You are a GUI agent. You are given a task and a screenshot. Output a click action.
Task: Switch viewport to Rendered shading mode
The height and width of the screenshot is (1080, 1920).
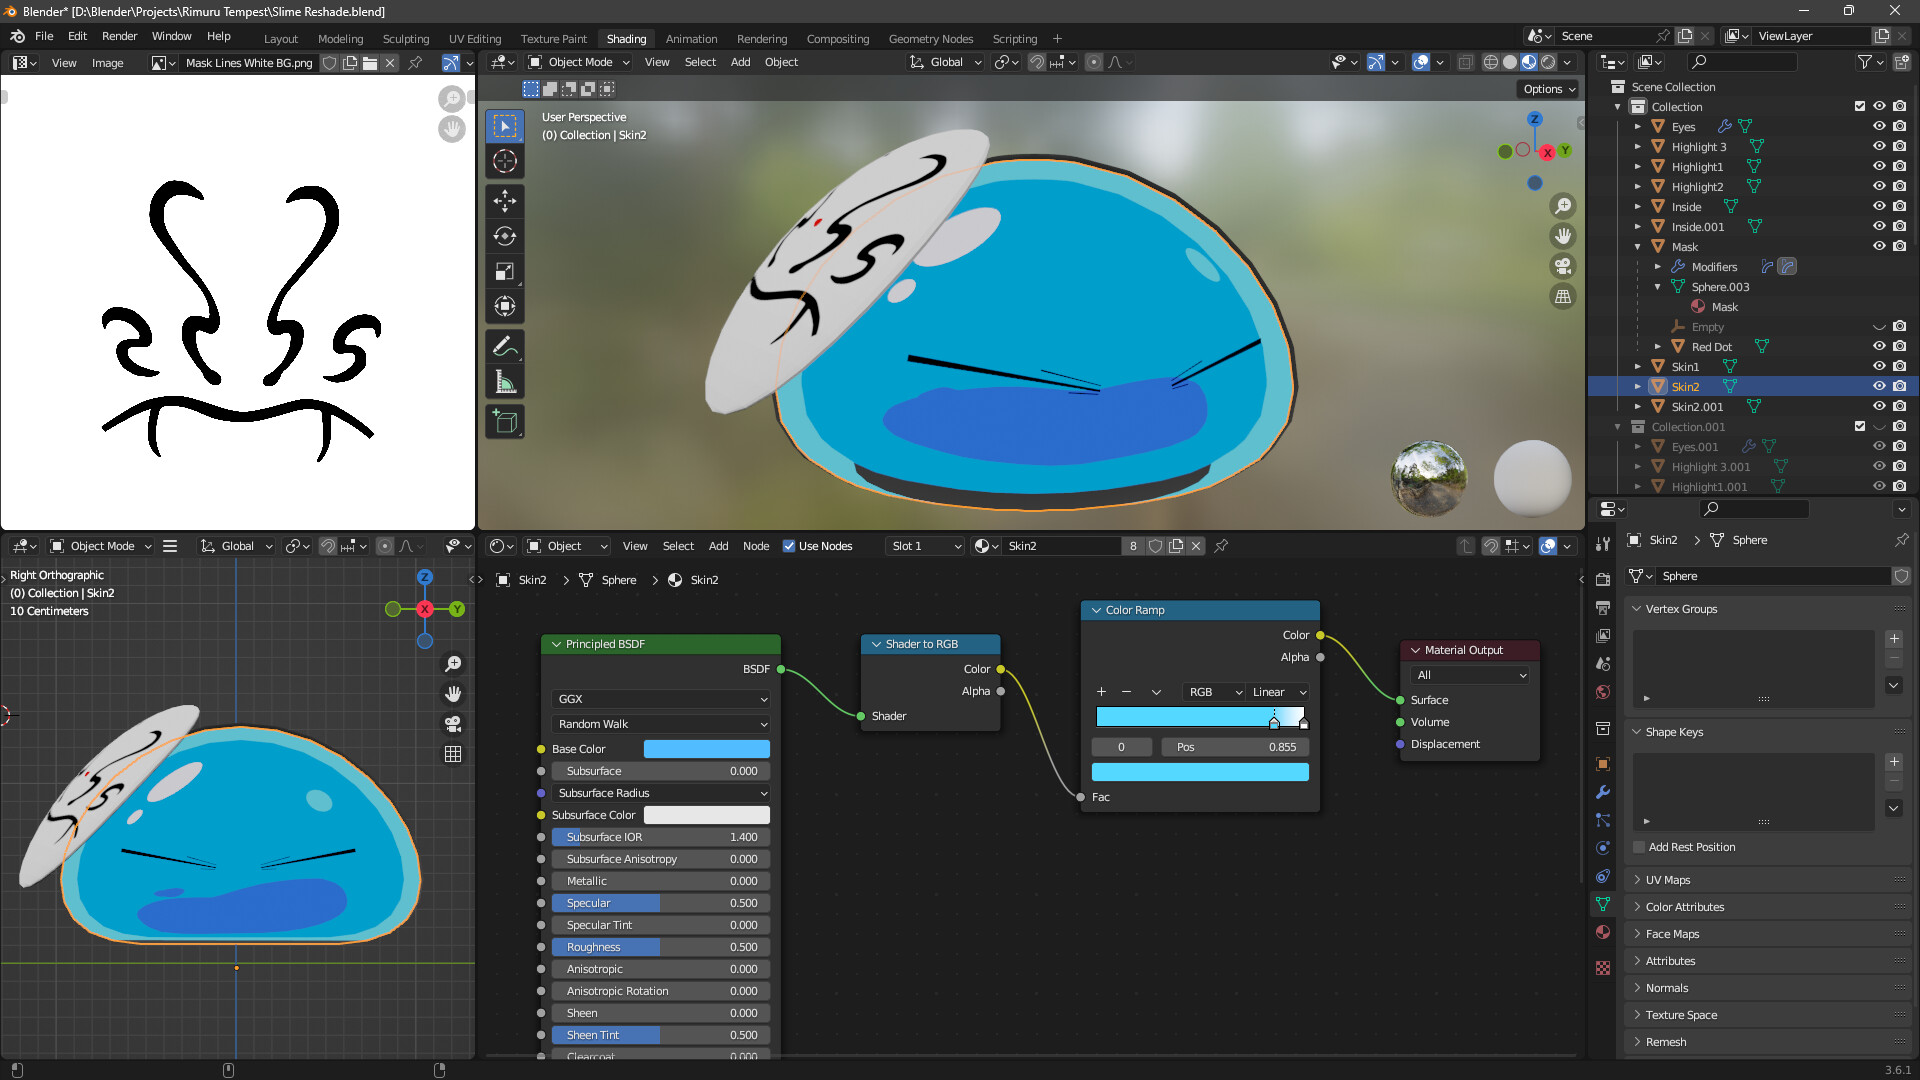(1546, 62)
